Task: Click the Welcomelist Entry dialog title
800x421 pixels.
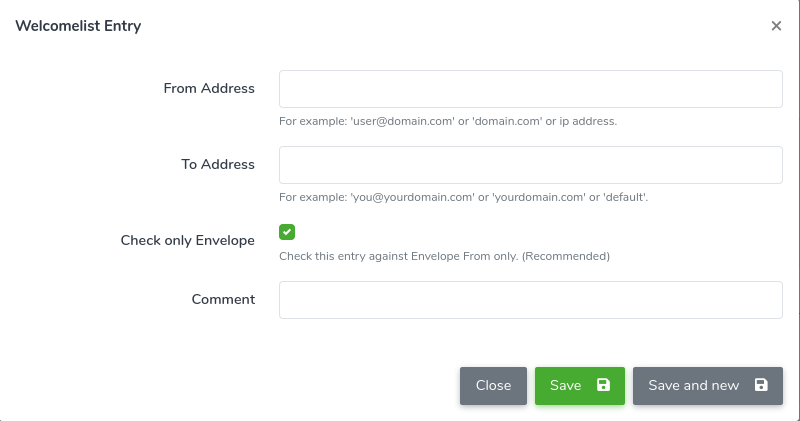Action: (x=78, y=26)
